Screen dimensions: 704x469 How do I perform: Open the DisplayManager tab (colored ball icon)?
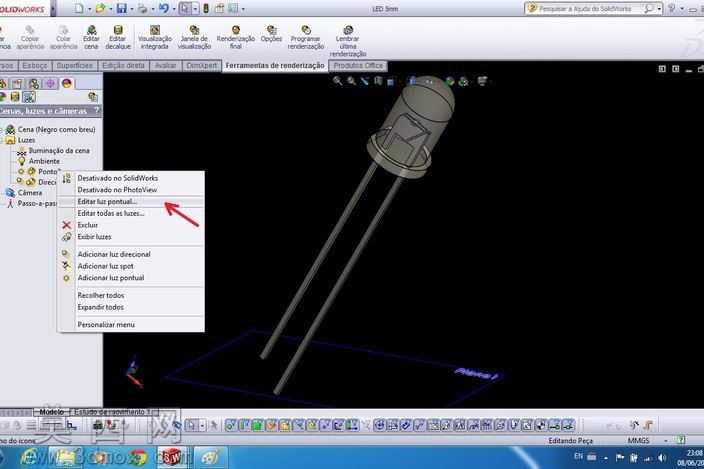click(x=67, y=83)
